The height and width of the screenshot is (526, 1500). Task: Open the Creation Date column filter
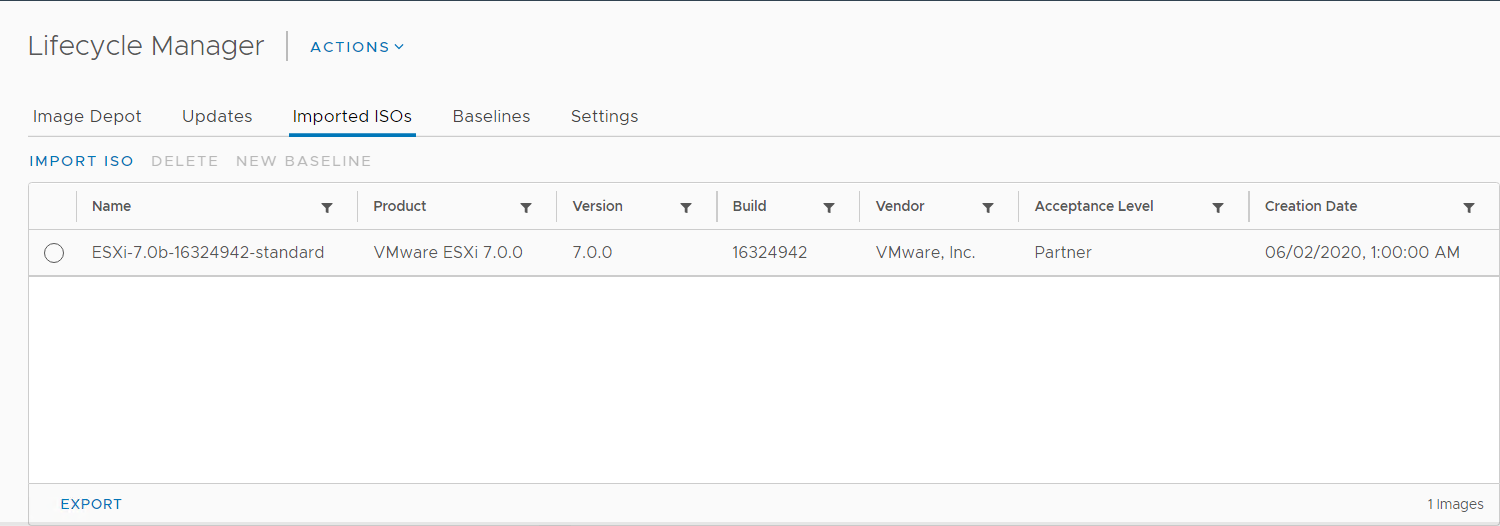[1469, 208]
